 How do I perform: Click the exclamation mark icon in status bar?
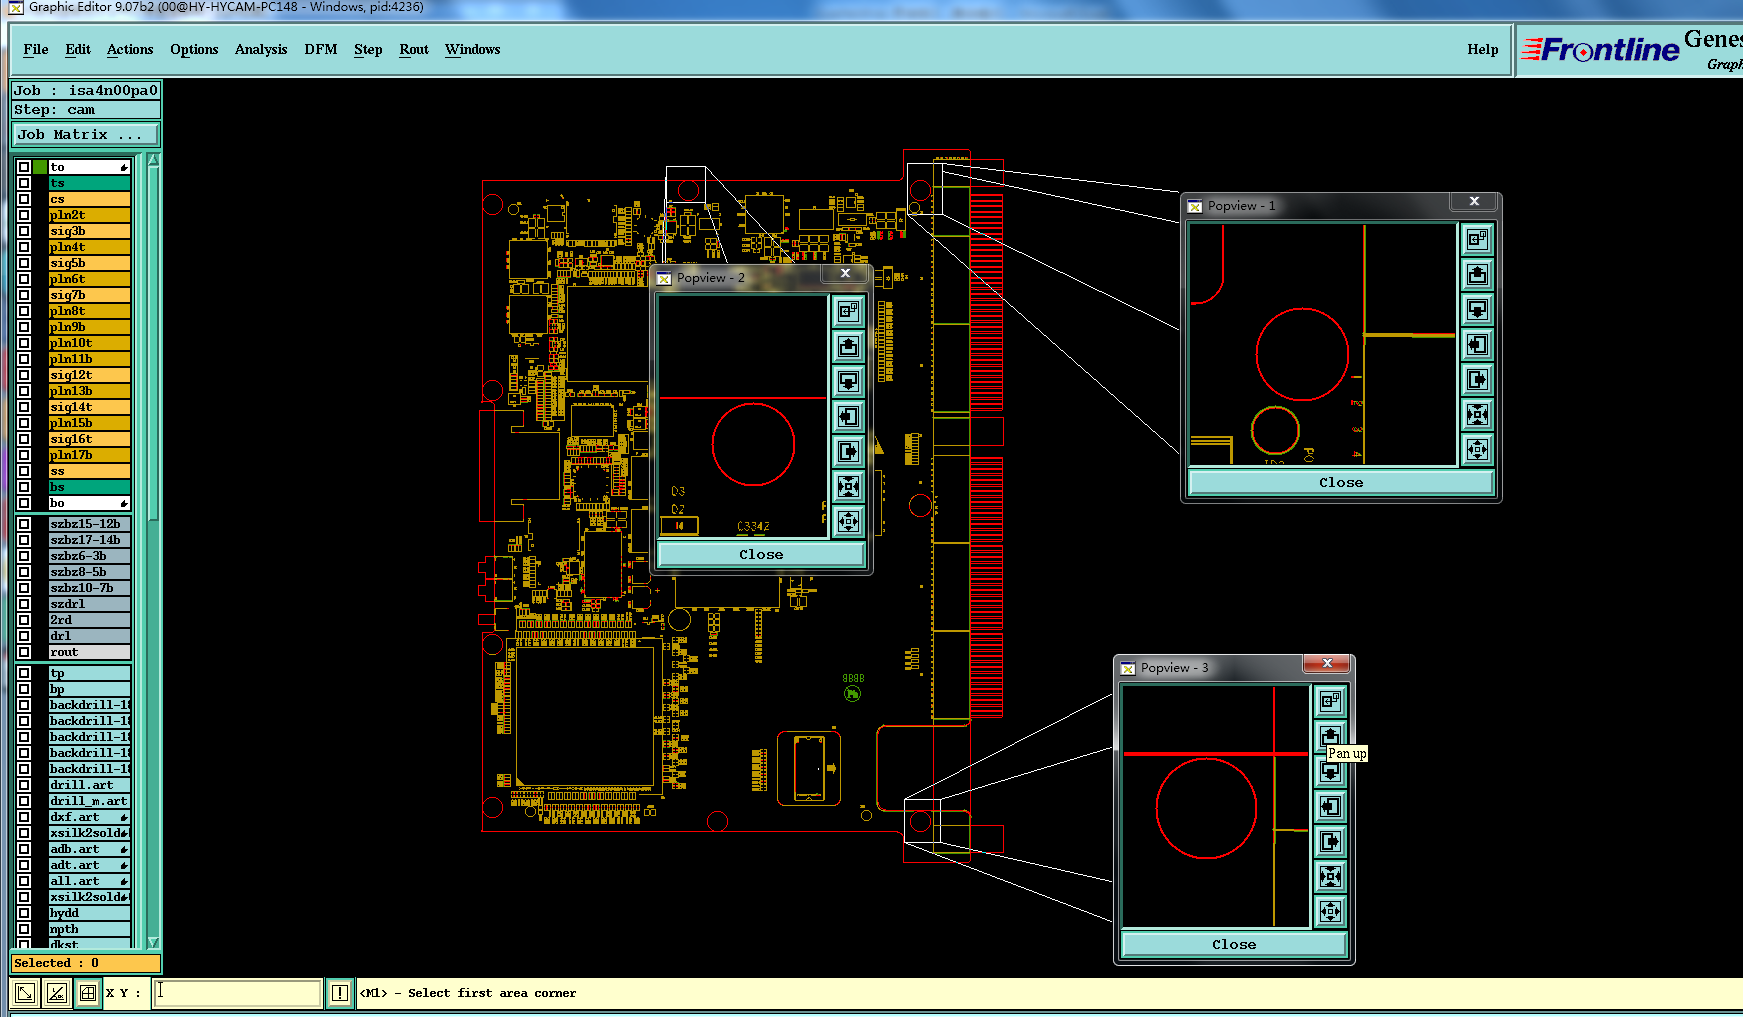(340, 993)
